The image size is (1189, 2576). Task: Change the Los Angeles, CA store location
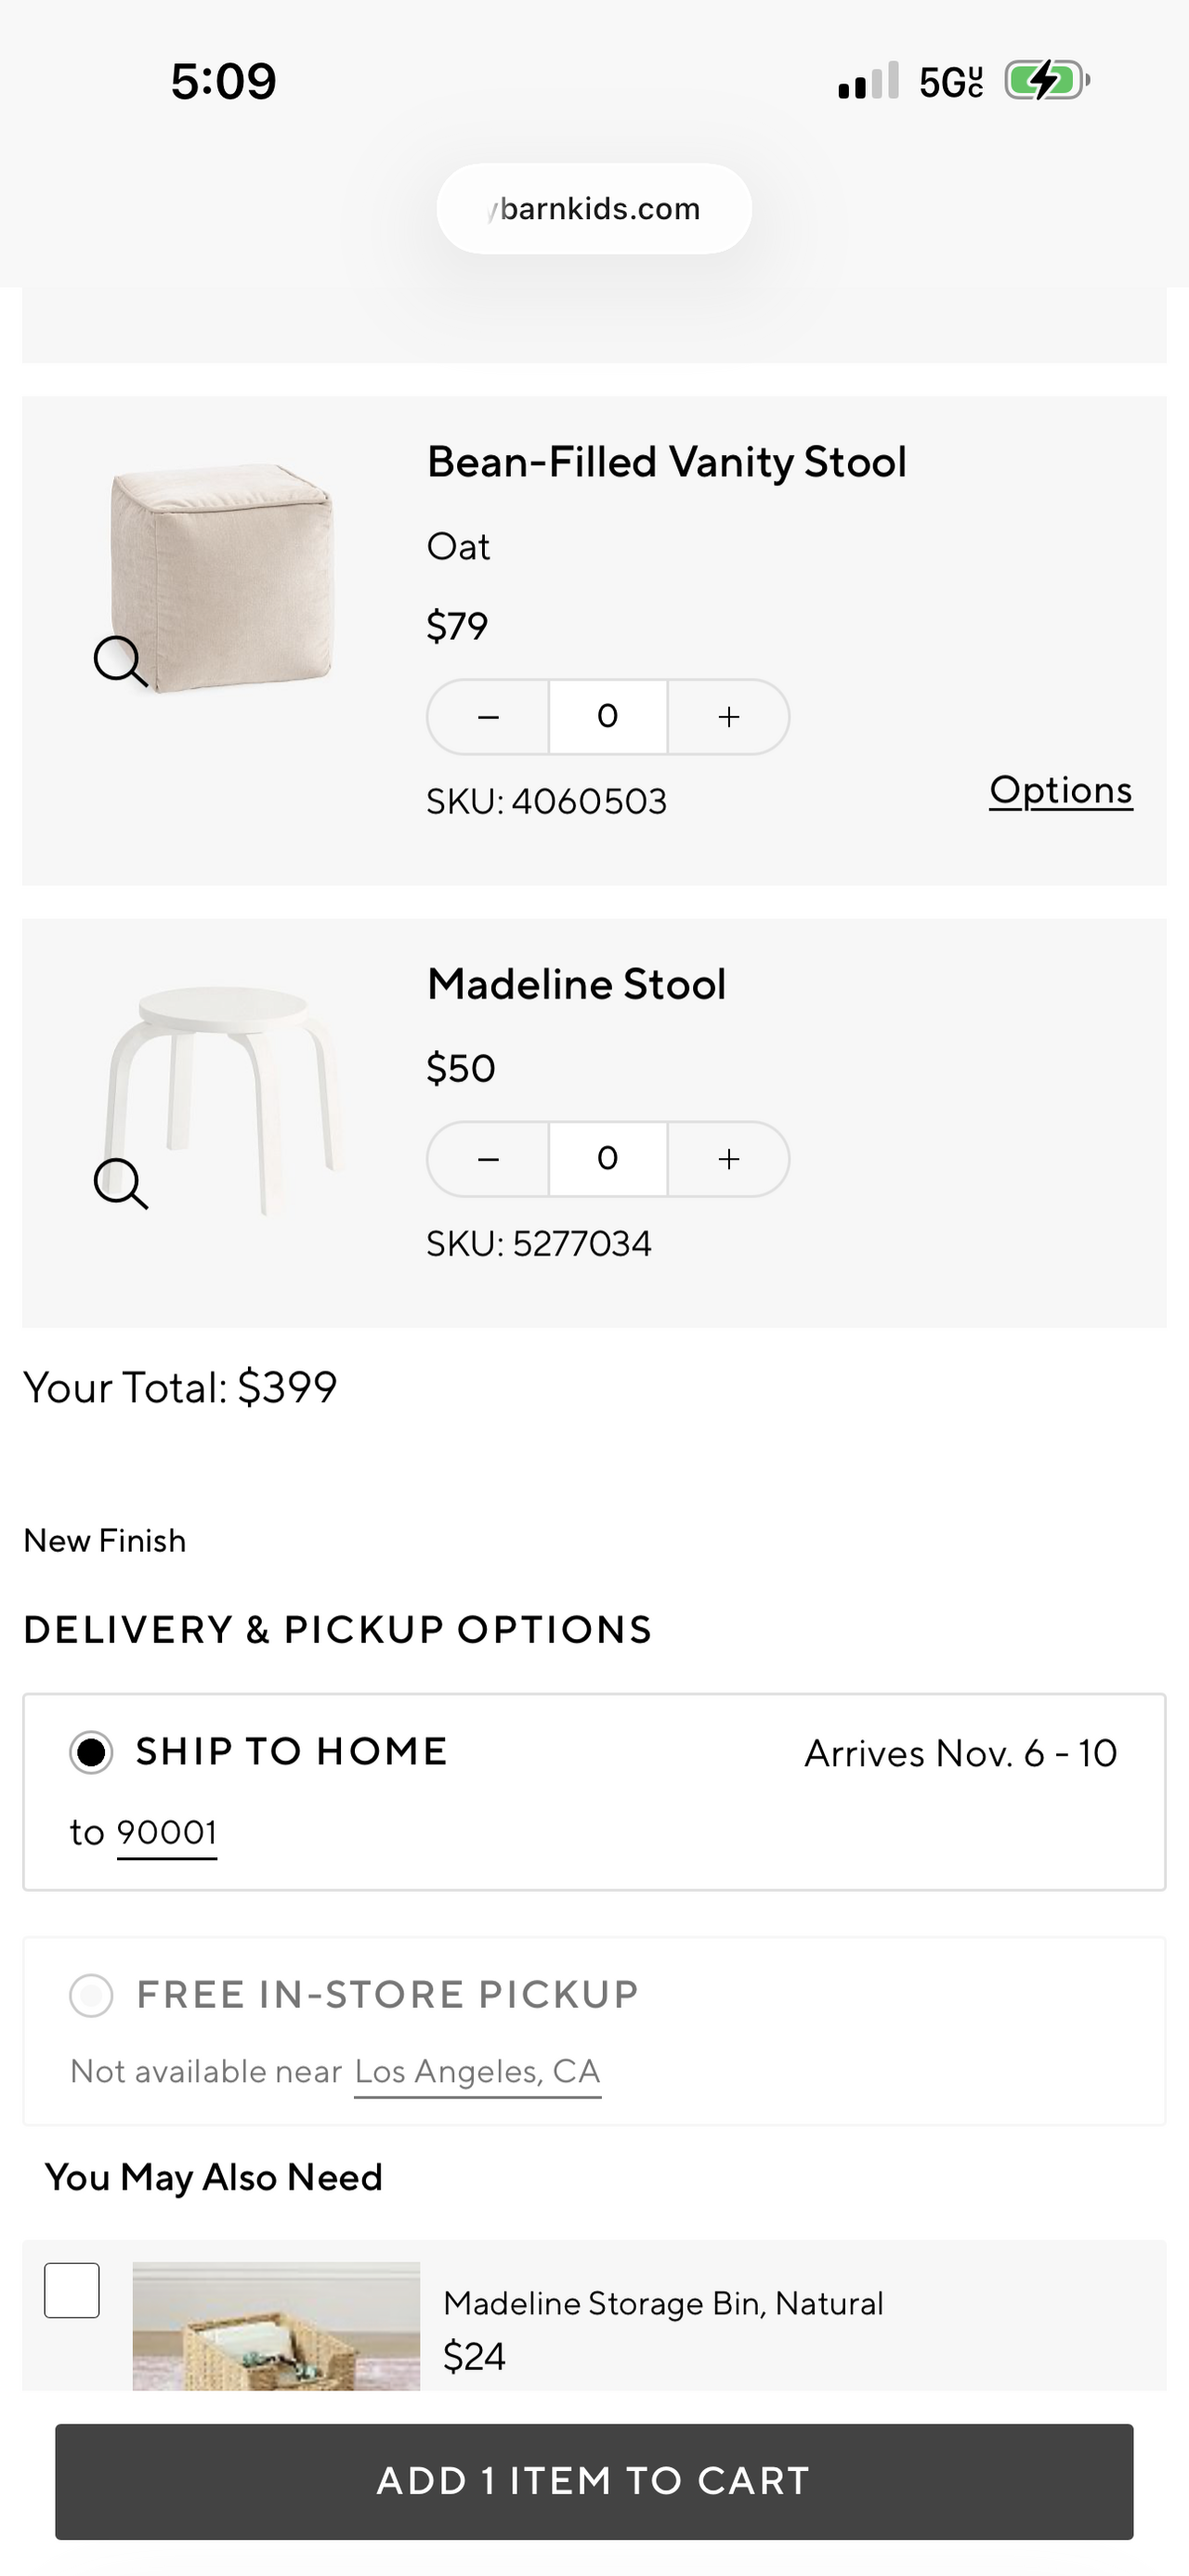tap(477, 2071)
